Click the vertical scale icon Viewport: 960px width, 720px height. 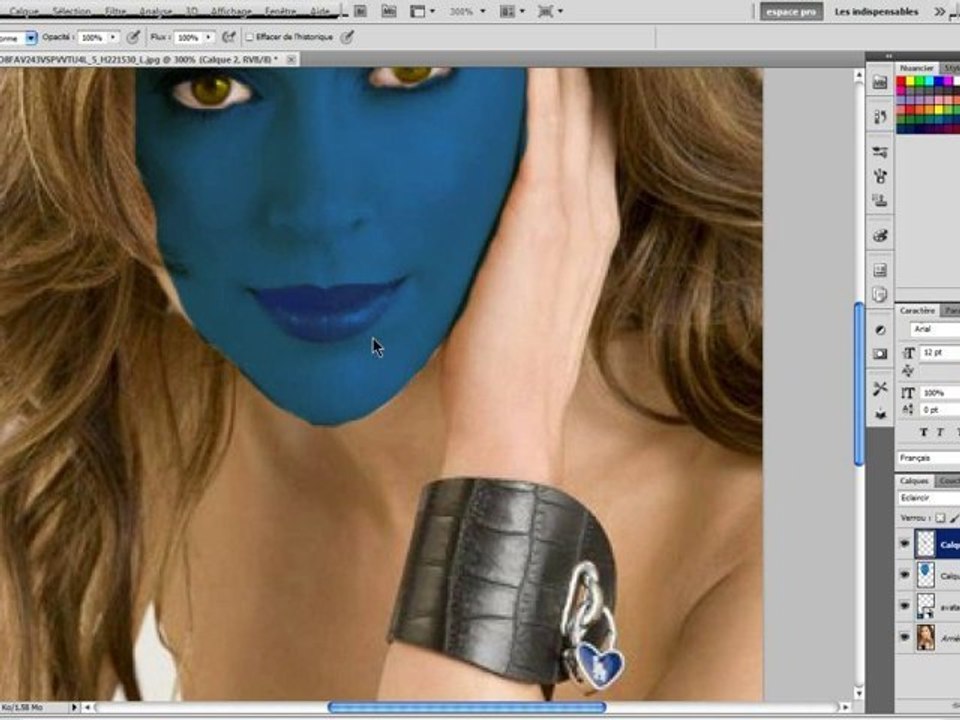pos(909,393)
